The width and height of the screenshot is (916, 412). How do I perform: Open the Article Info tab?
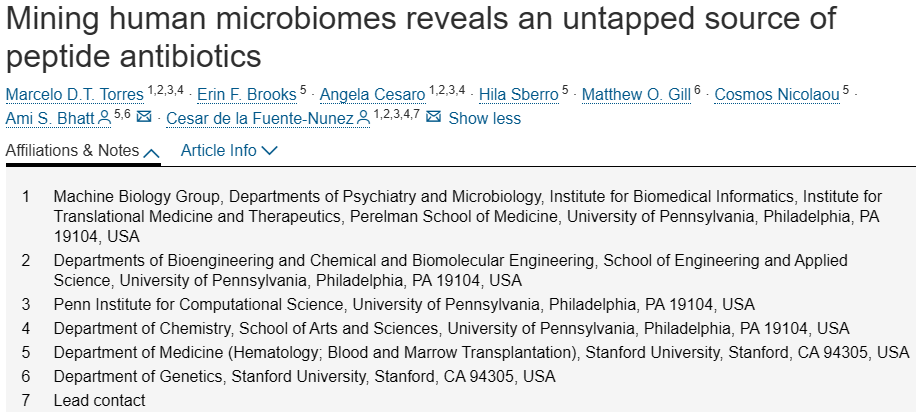click(x=229, y=151)
